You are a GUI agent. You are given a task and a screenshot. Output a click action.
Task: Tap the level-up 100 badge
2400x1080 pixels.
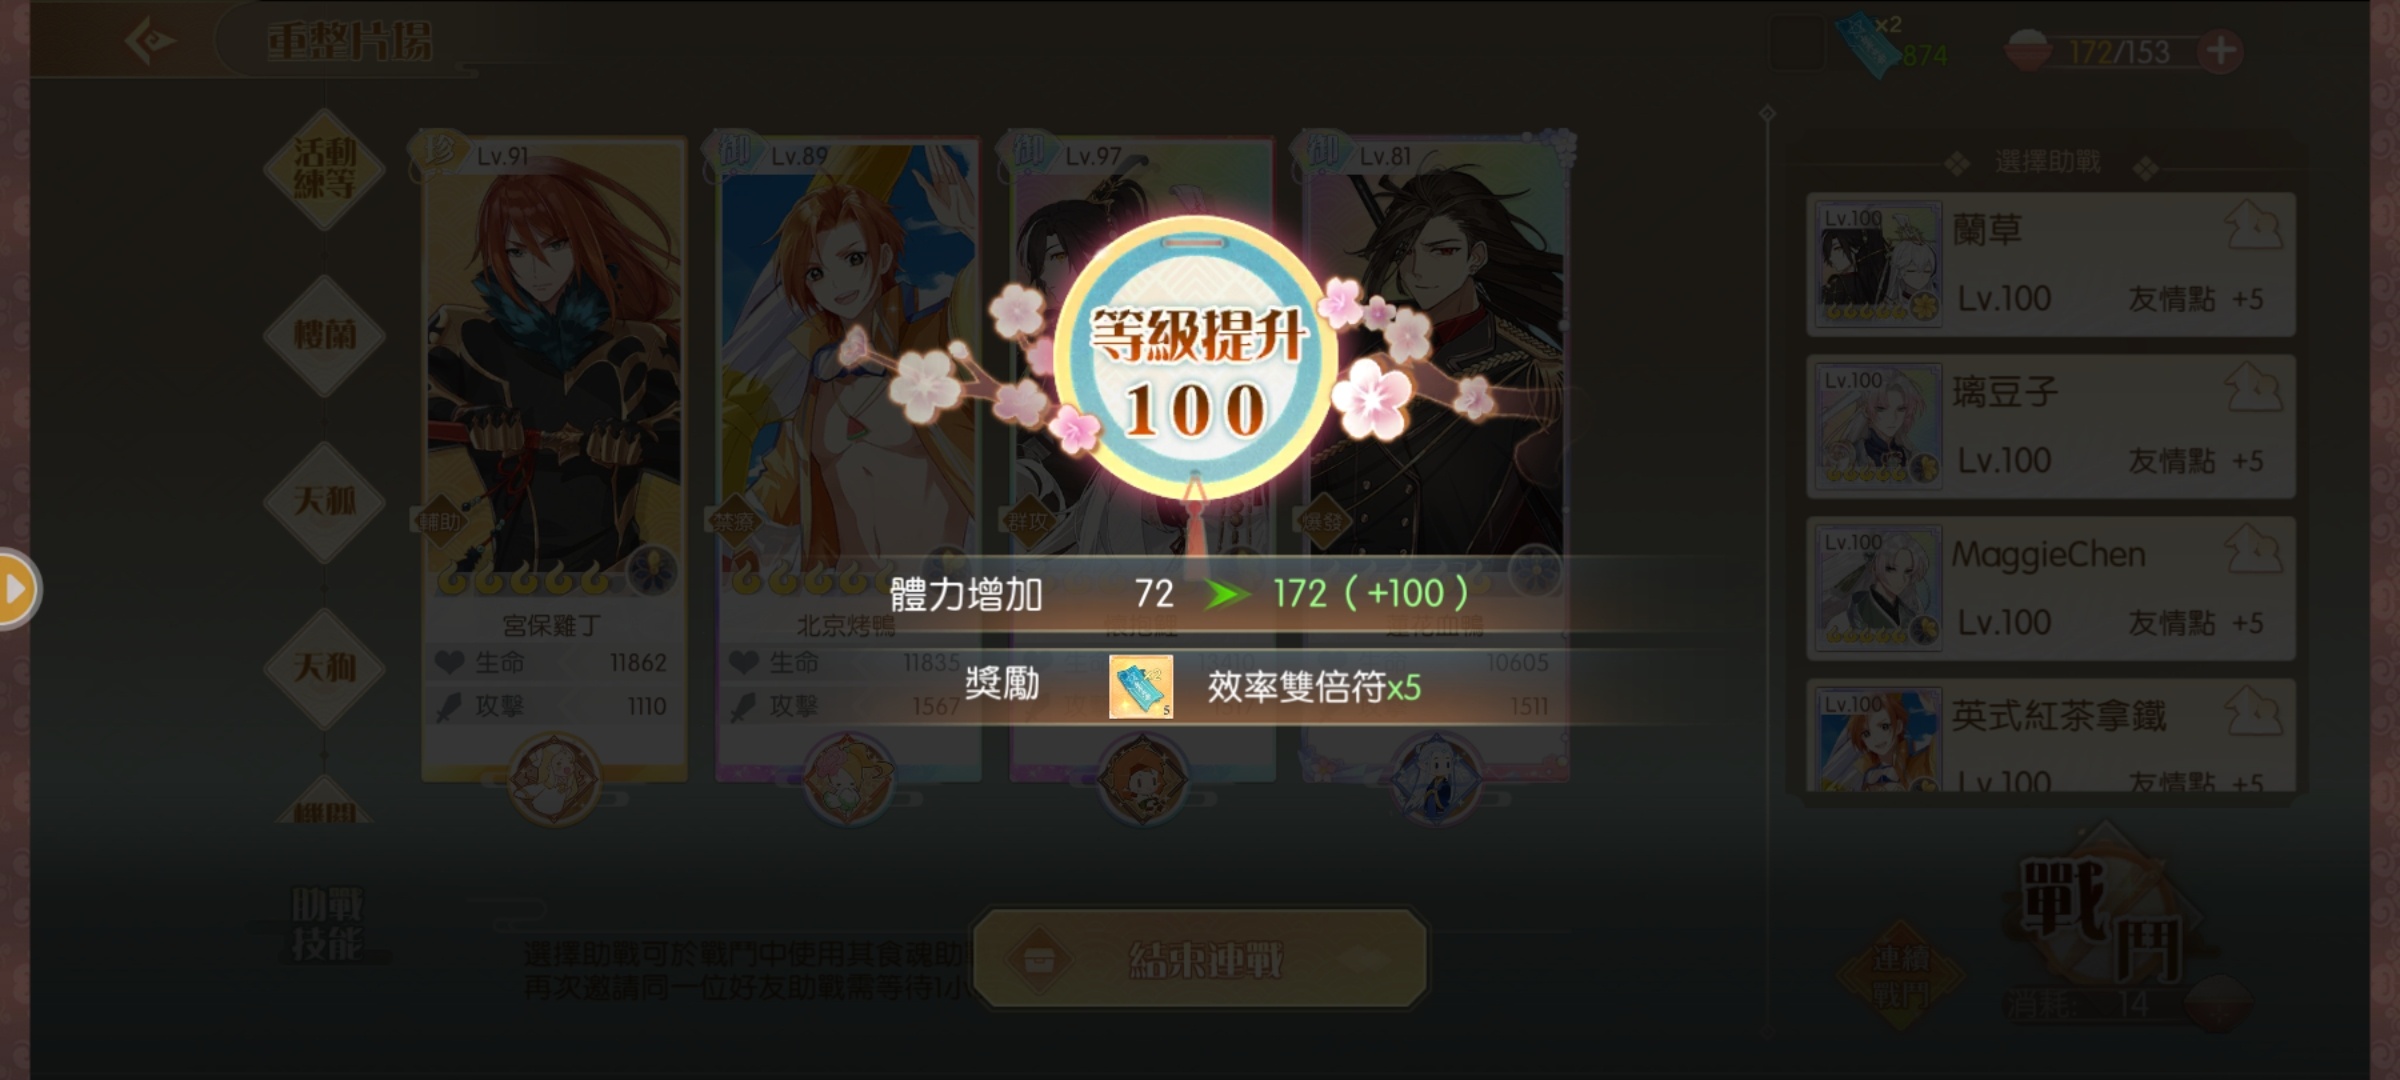point(1195,362)
